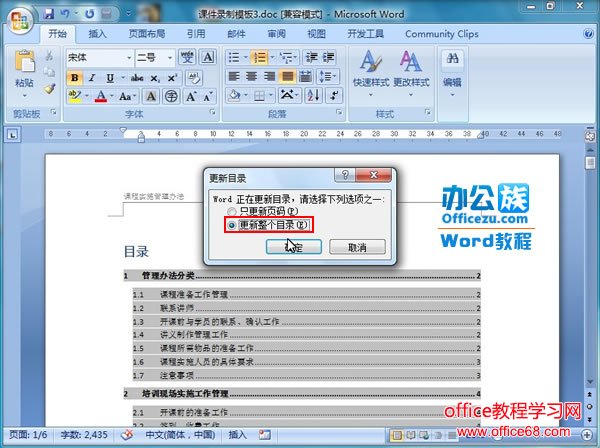This screenshot has height=448, width=600.
Task: Click the tab selector at ruler left
Action: tap(13, 135)
